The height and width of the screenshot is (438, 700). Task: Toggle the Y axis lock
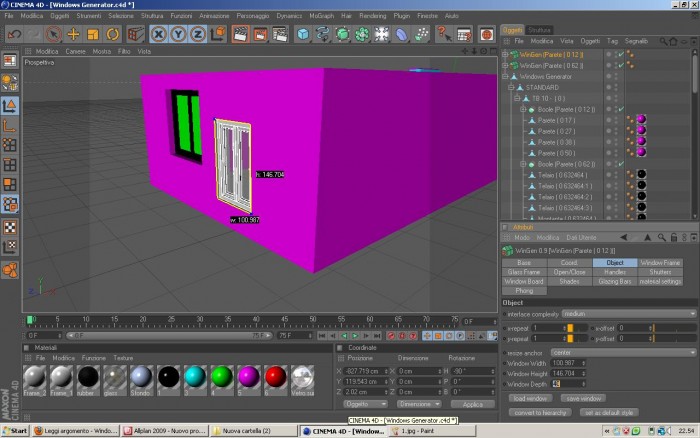point(178,34)
